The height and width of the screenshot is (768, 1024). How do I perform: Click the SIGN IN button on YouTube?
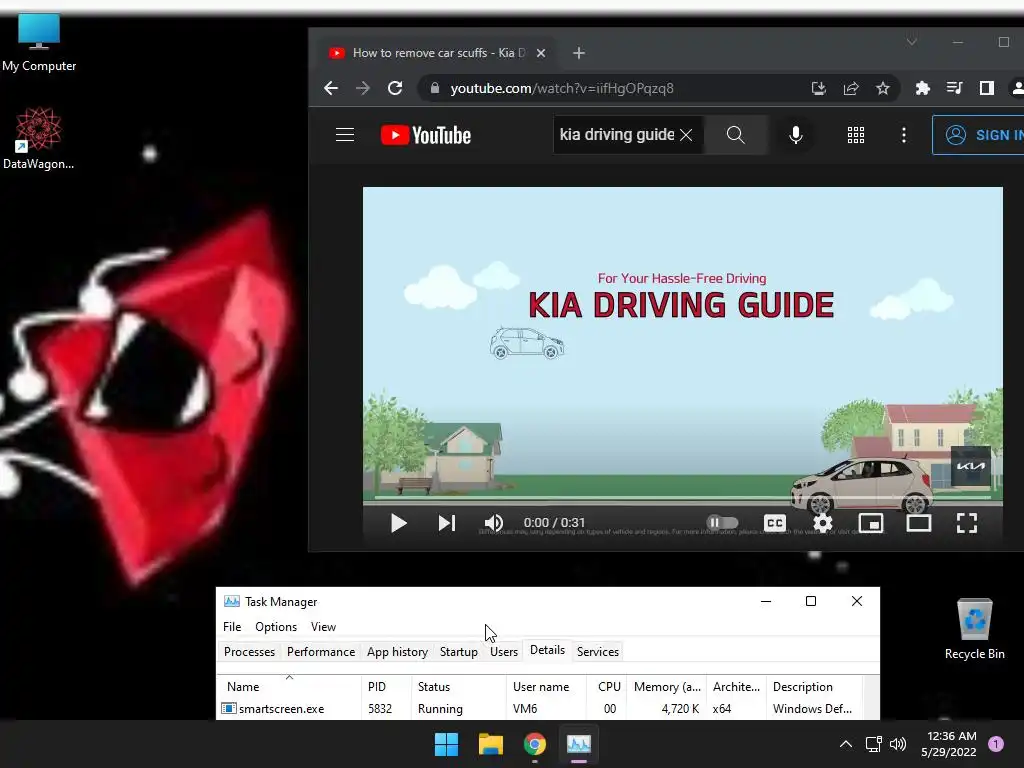(x=978, y=135)
